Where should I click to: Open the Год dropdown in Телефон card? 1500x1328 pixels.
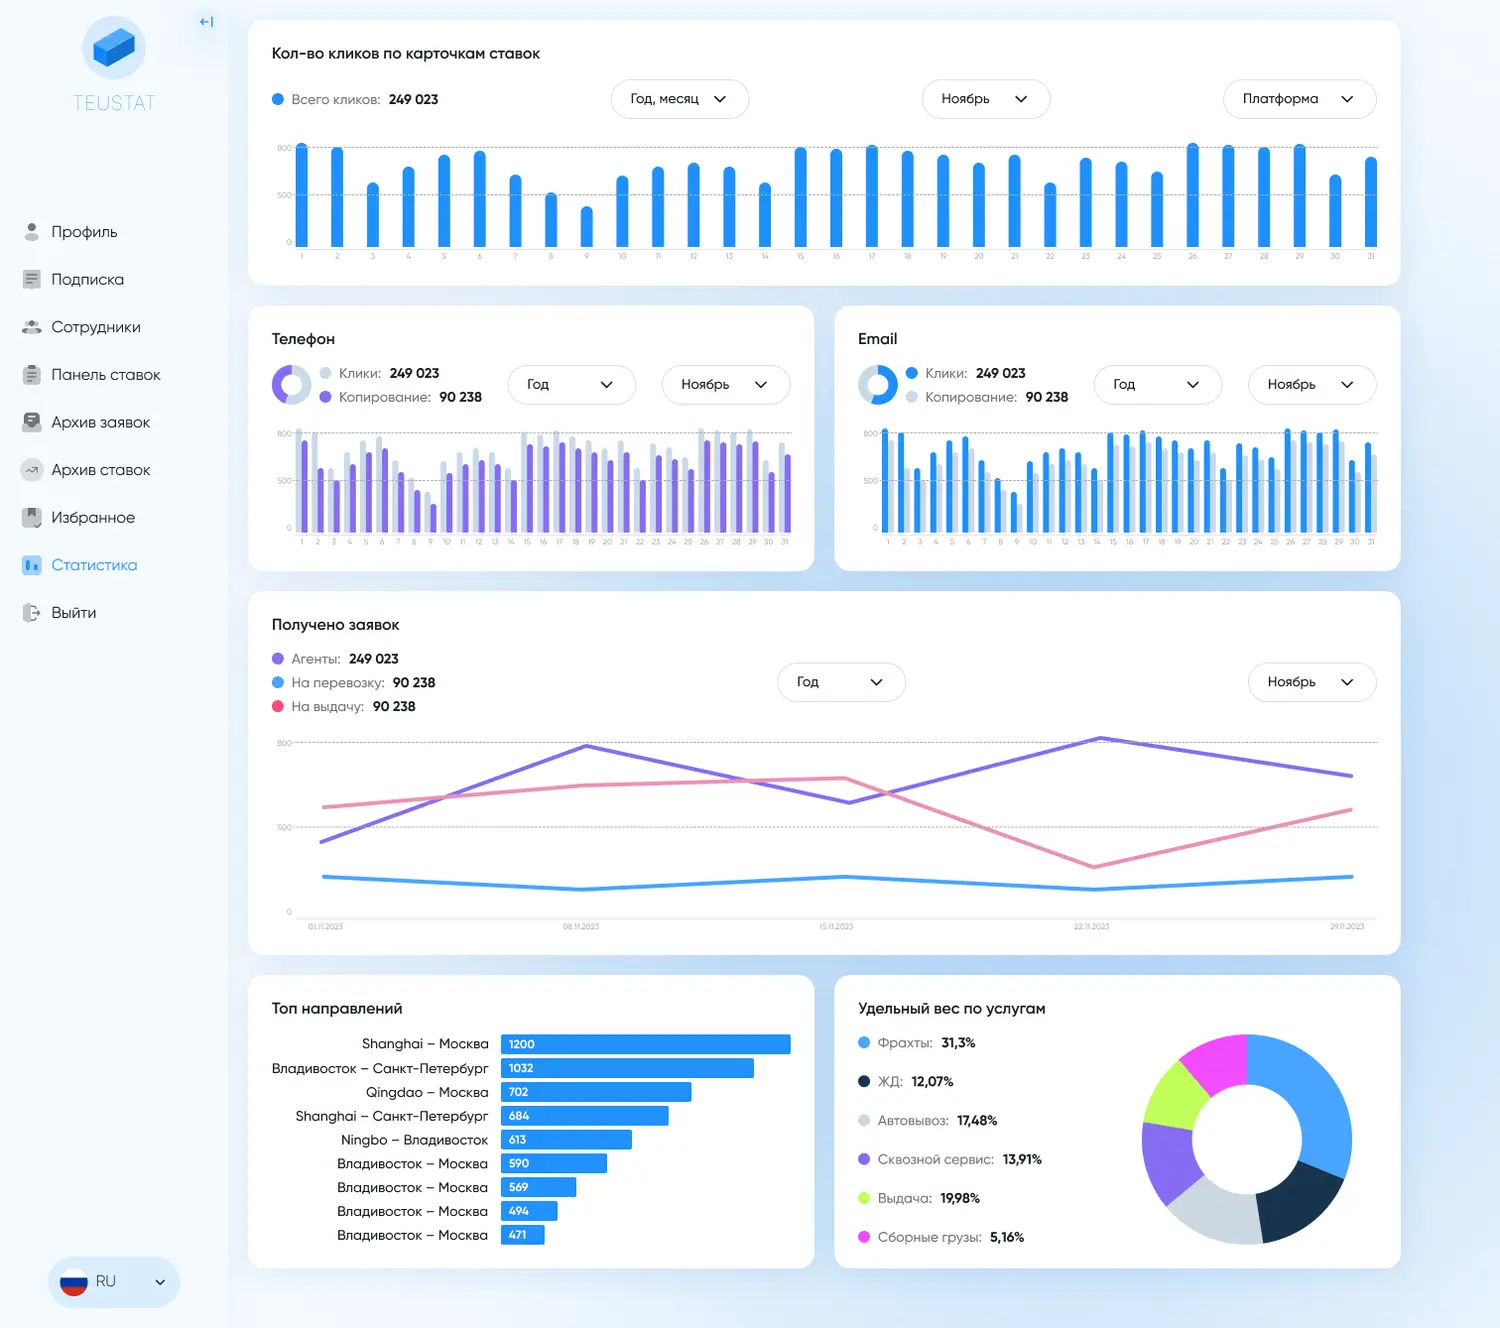pyautogui.click(x=572, y=385)
